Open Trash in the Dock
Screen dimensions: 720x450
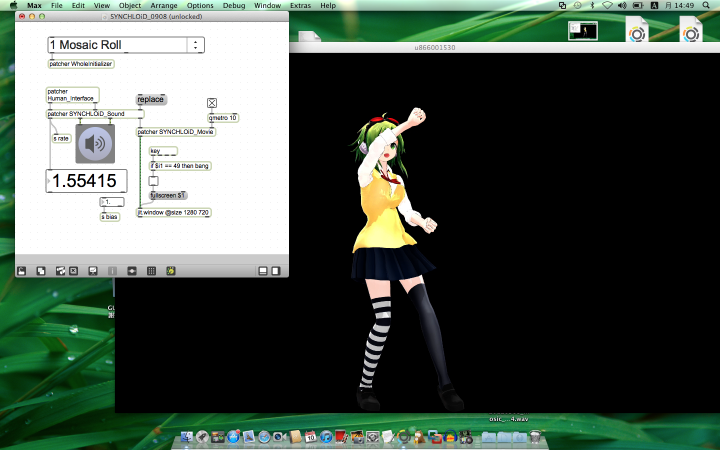coord(535,437)
